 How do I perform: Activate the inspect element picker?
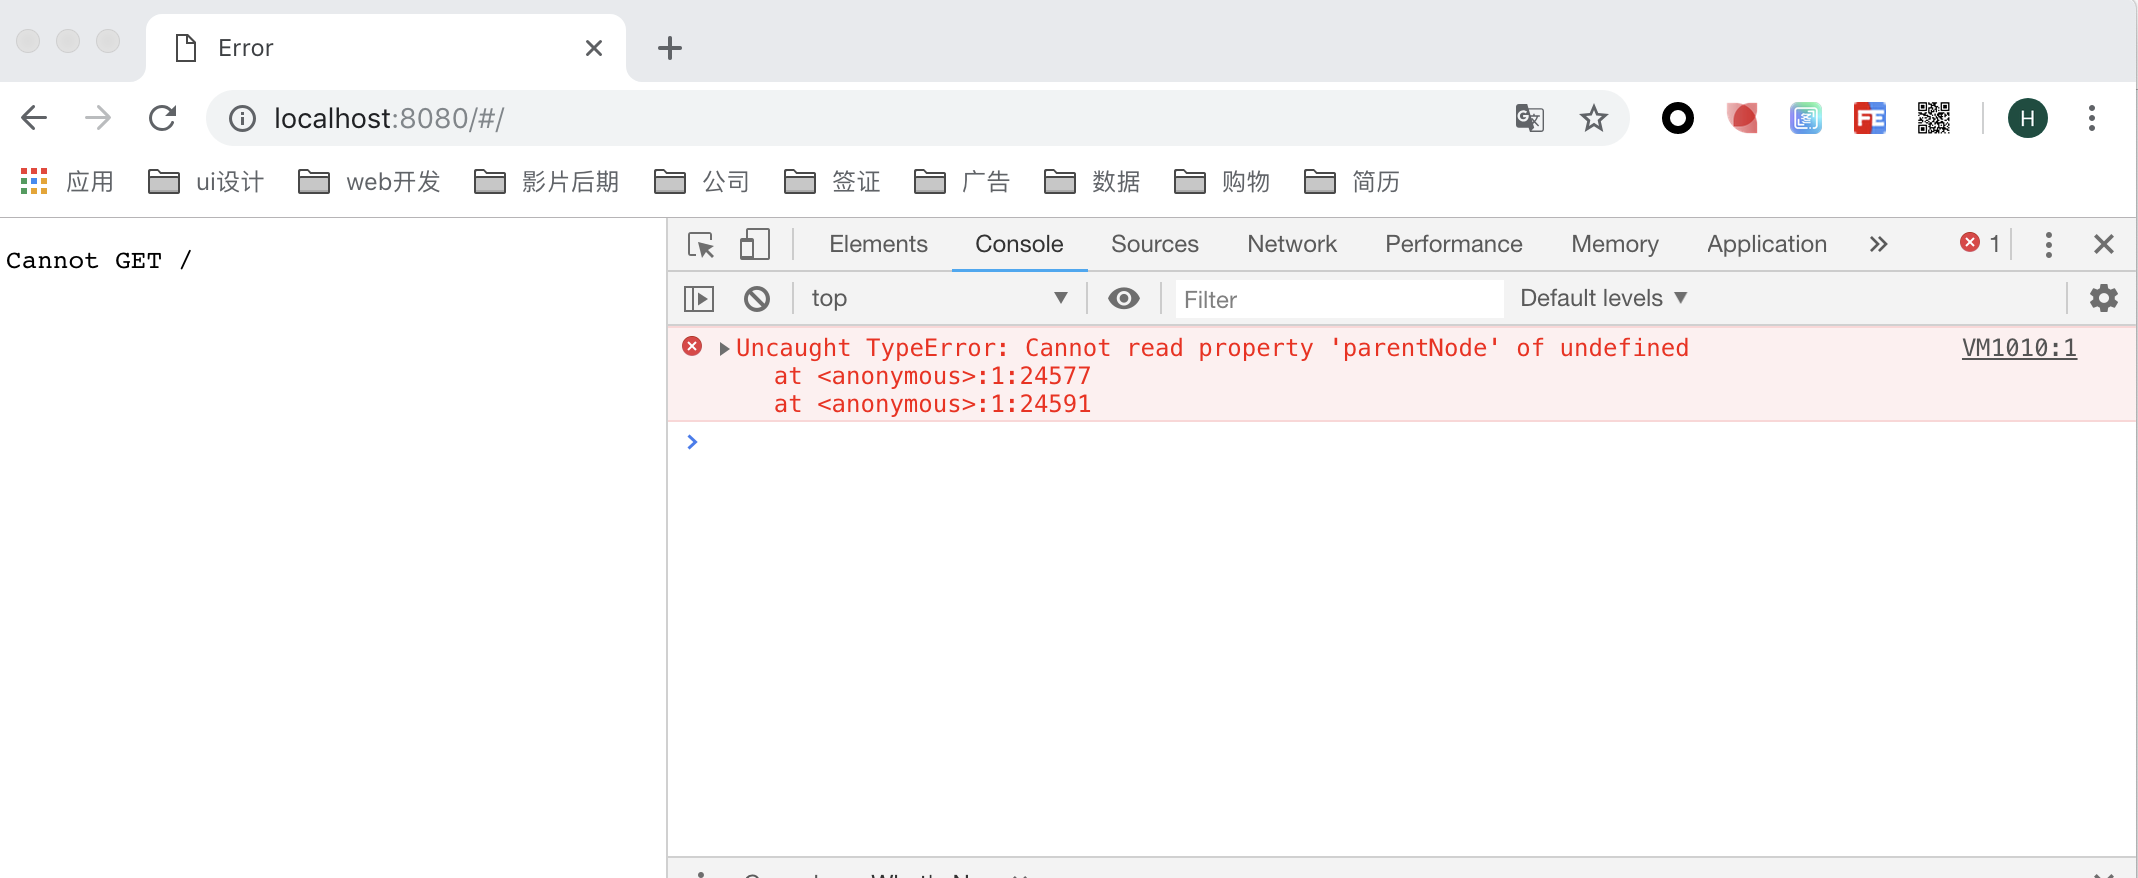(x=701, y=245)
